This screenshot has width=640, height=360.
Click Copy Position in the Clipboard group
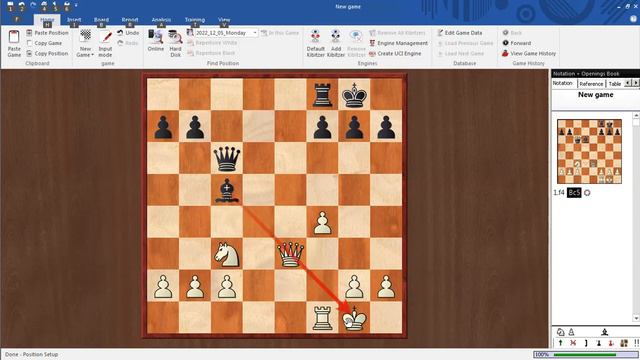pyautogui.click(x=47, y=53)
